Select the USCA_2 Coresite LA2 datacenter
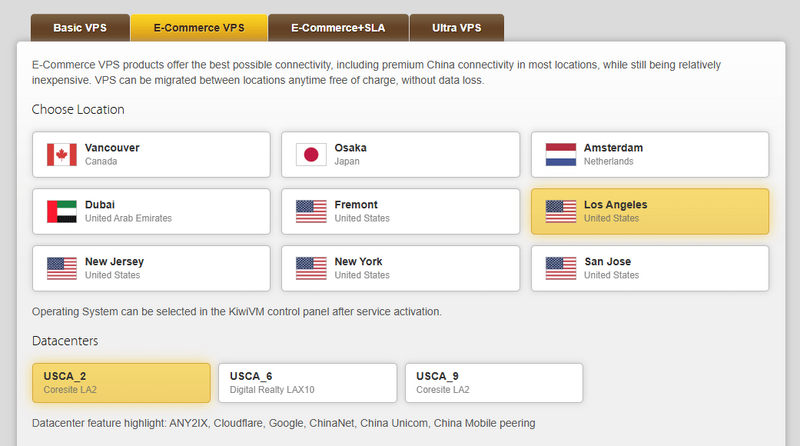This screenshot has width=800, height=446. 121,383
